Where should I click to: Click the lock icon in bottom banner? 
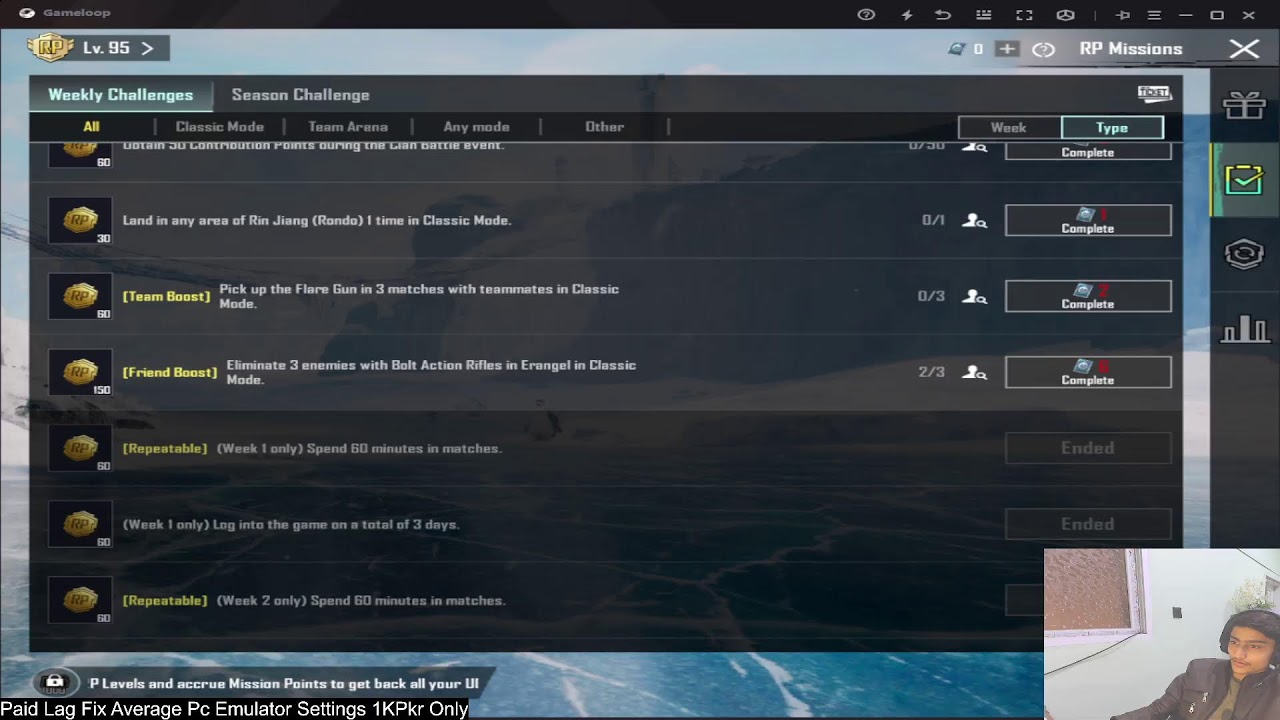click(x=55, y=682)
